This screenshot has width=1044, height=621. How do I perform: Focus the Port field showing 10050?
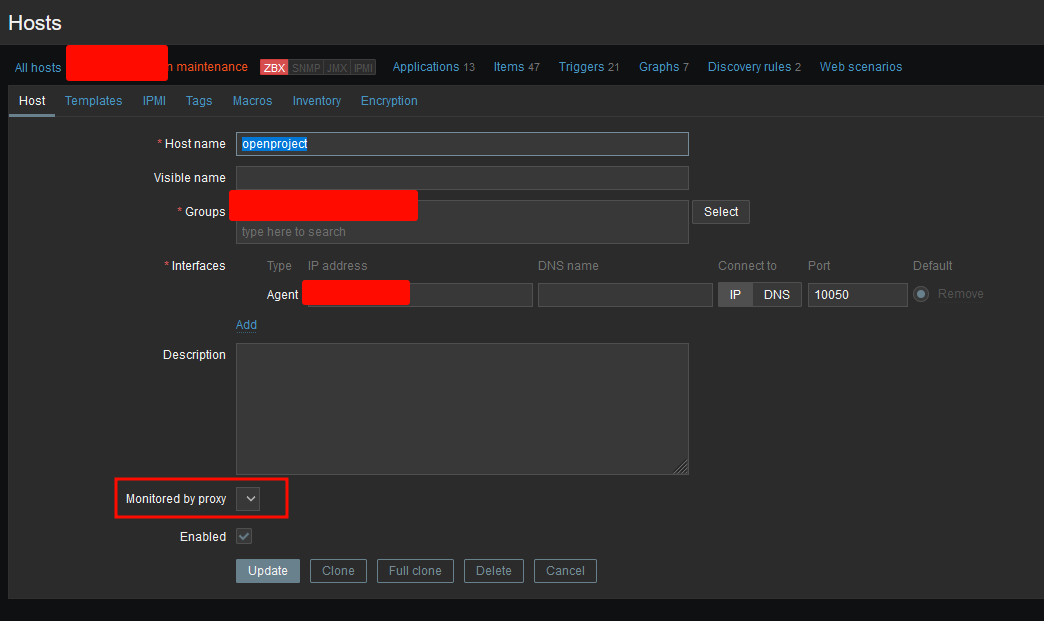pyautogui.click(x=857, y=295)
